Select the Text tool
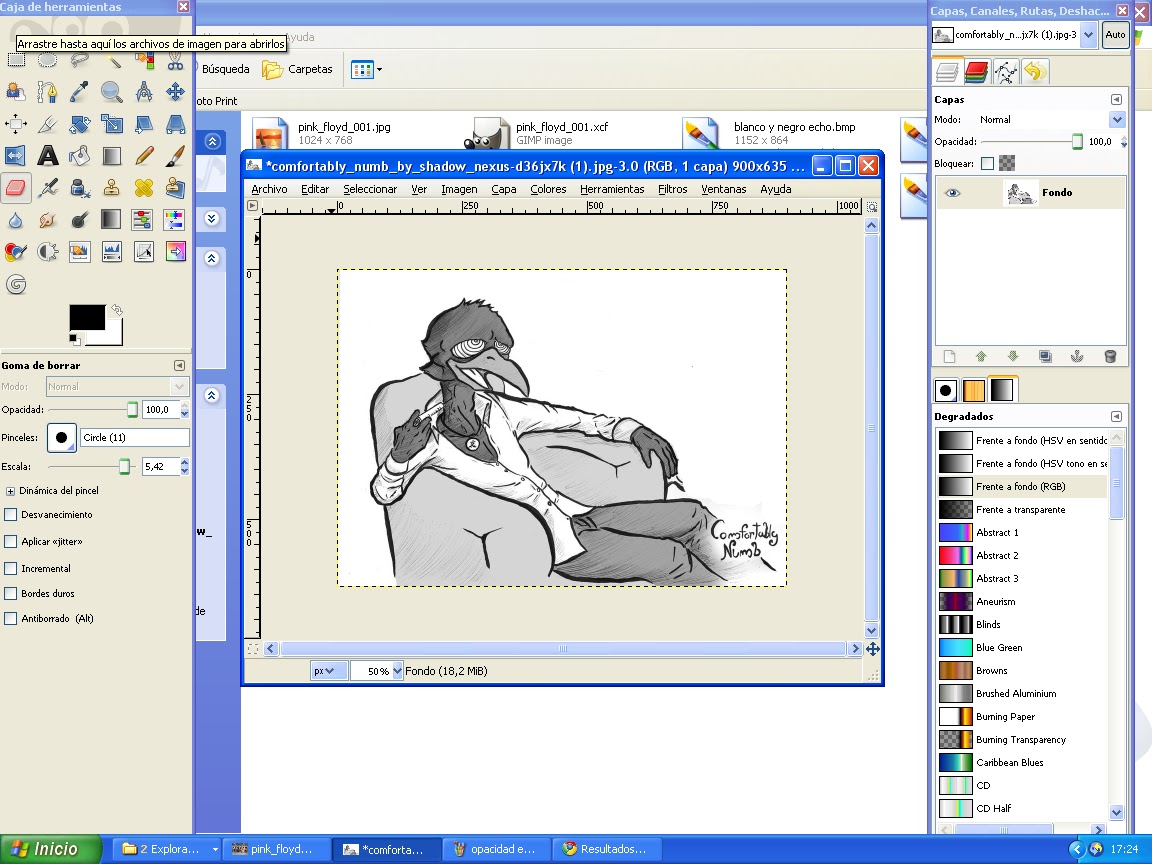Image resolution: width=1152 pixels, height=864 pixels. point(48,156)
